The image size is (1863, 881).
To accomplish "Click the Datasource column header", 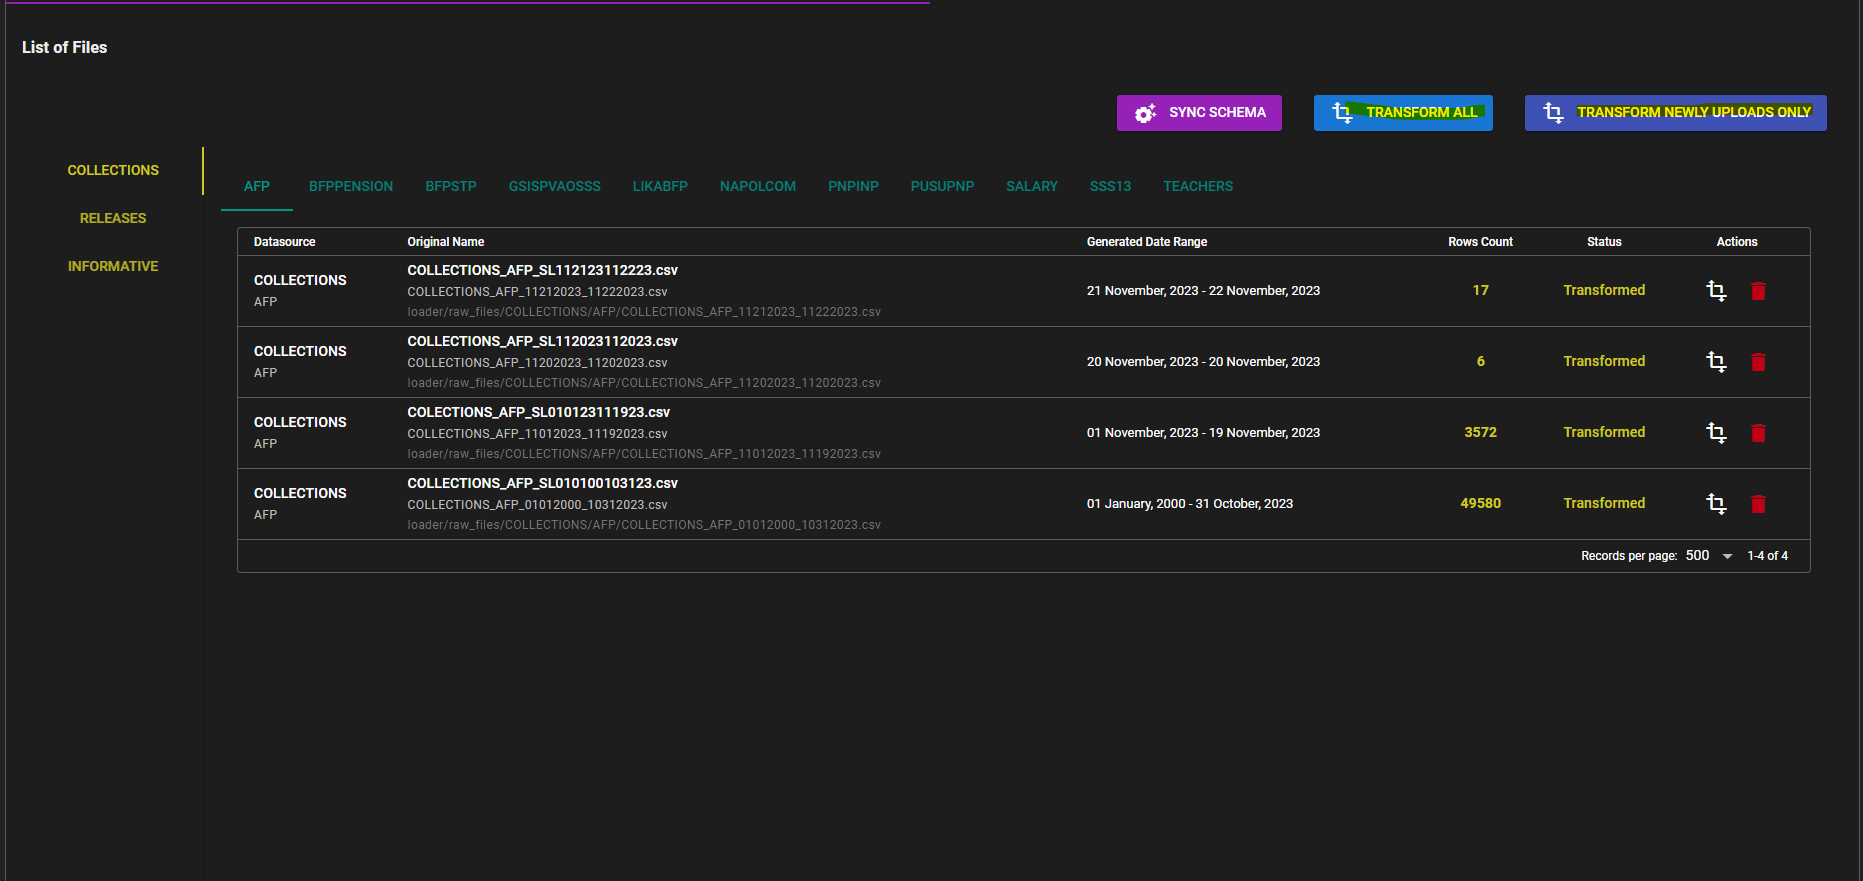I will pos(284,242).
